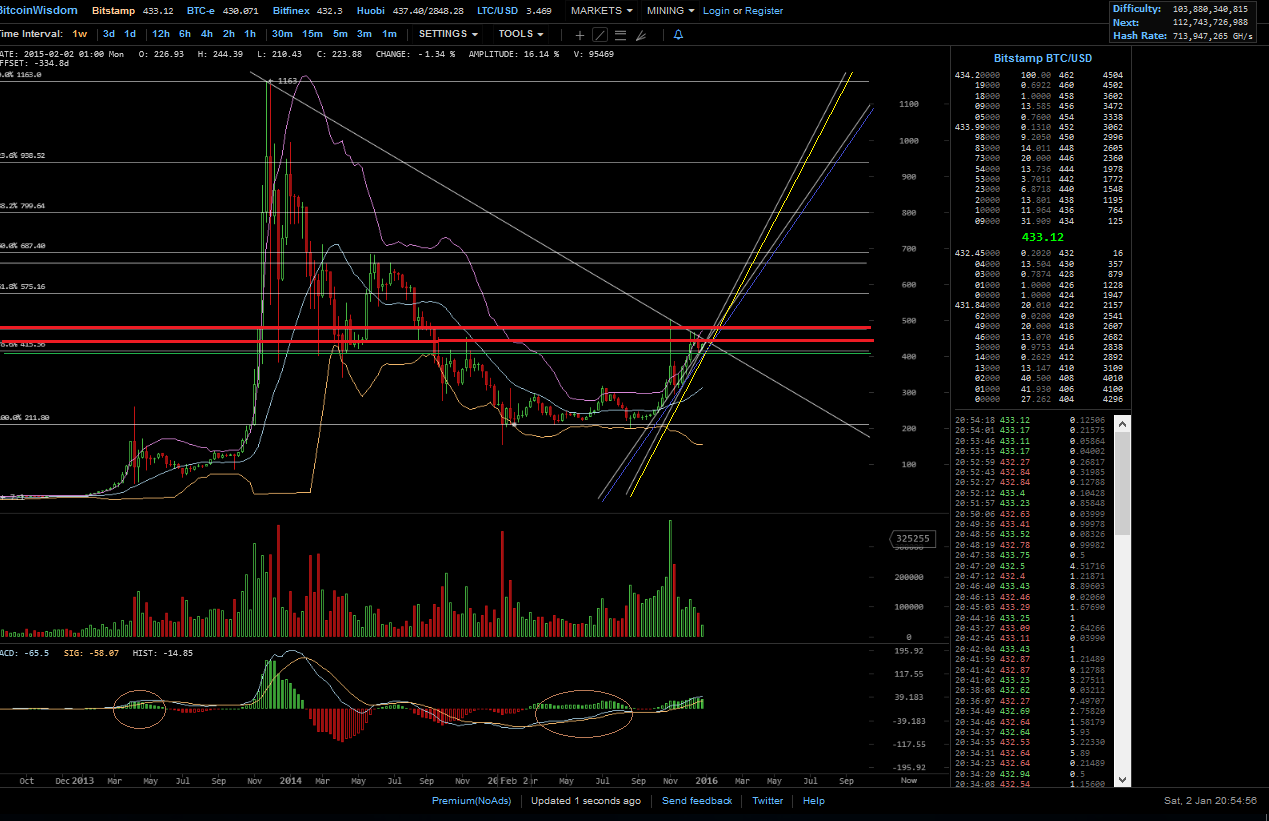Open the Login link

[716, 11]
